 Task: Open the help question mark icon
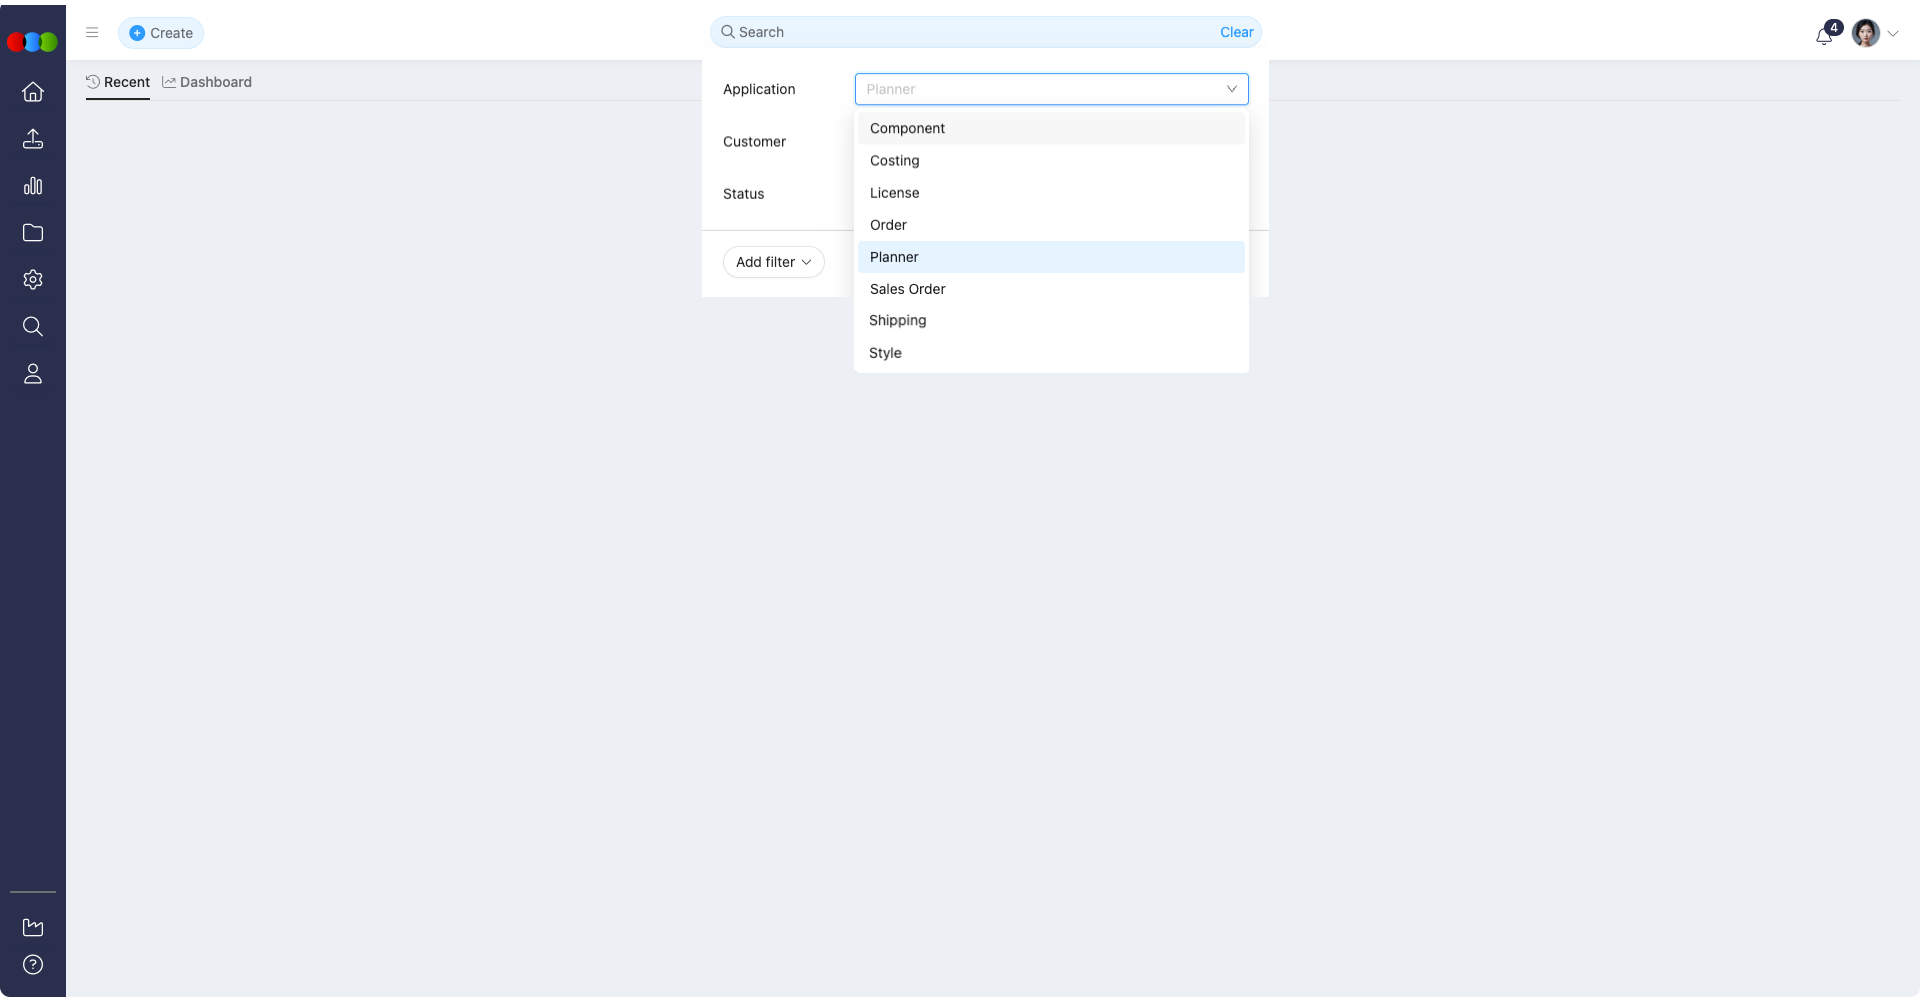click(33, 965)
